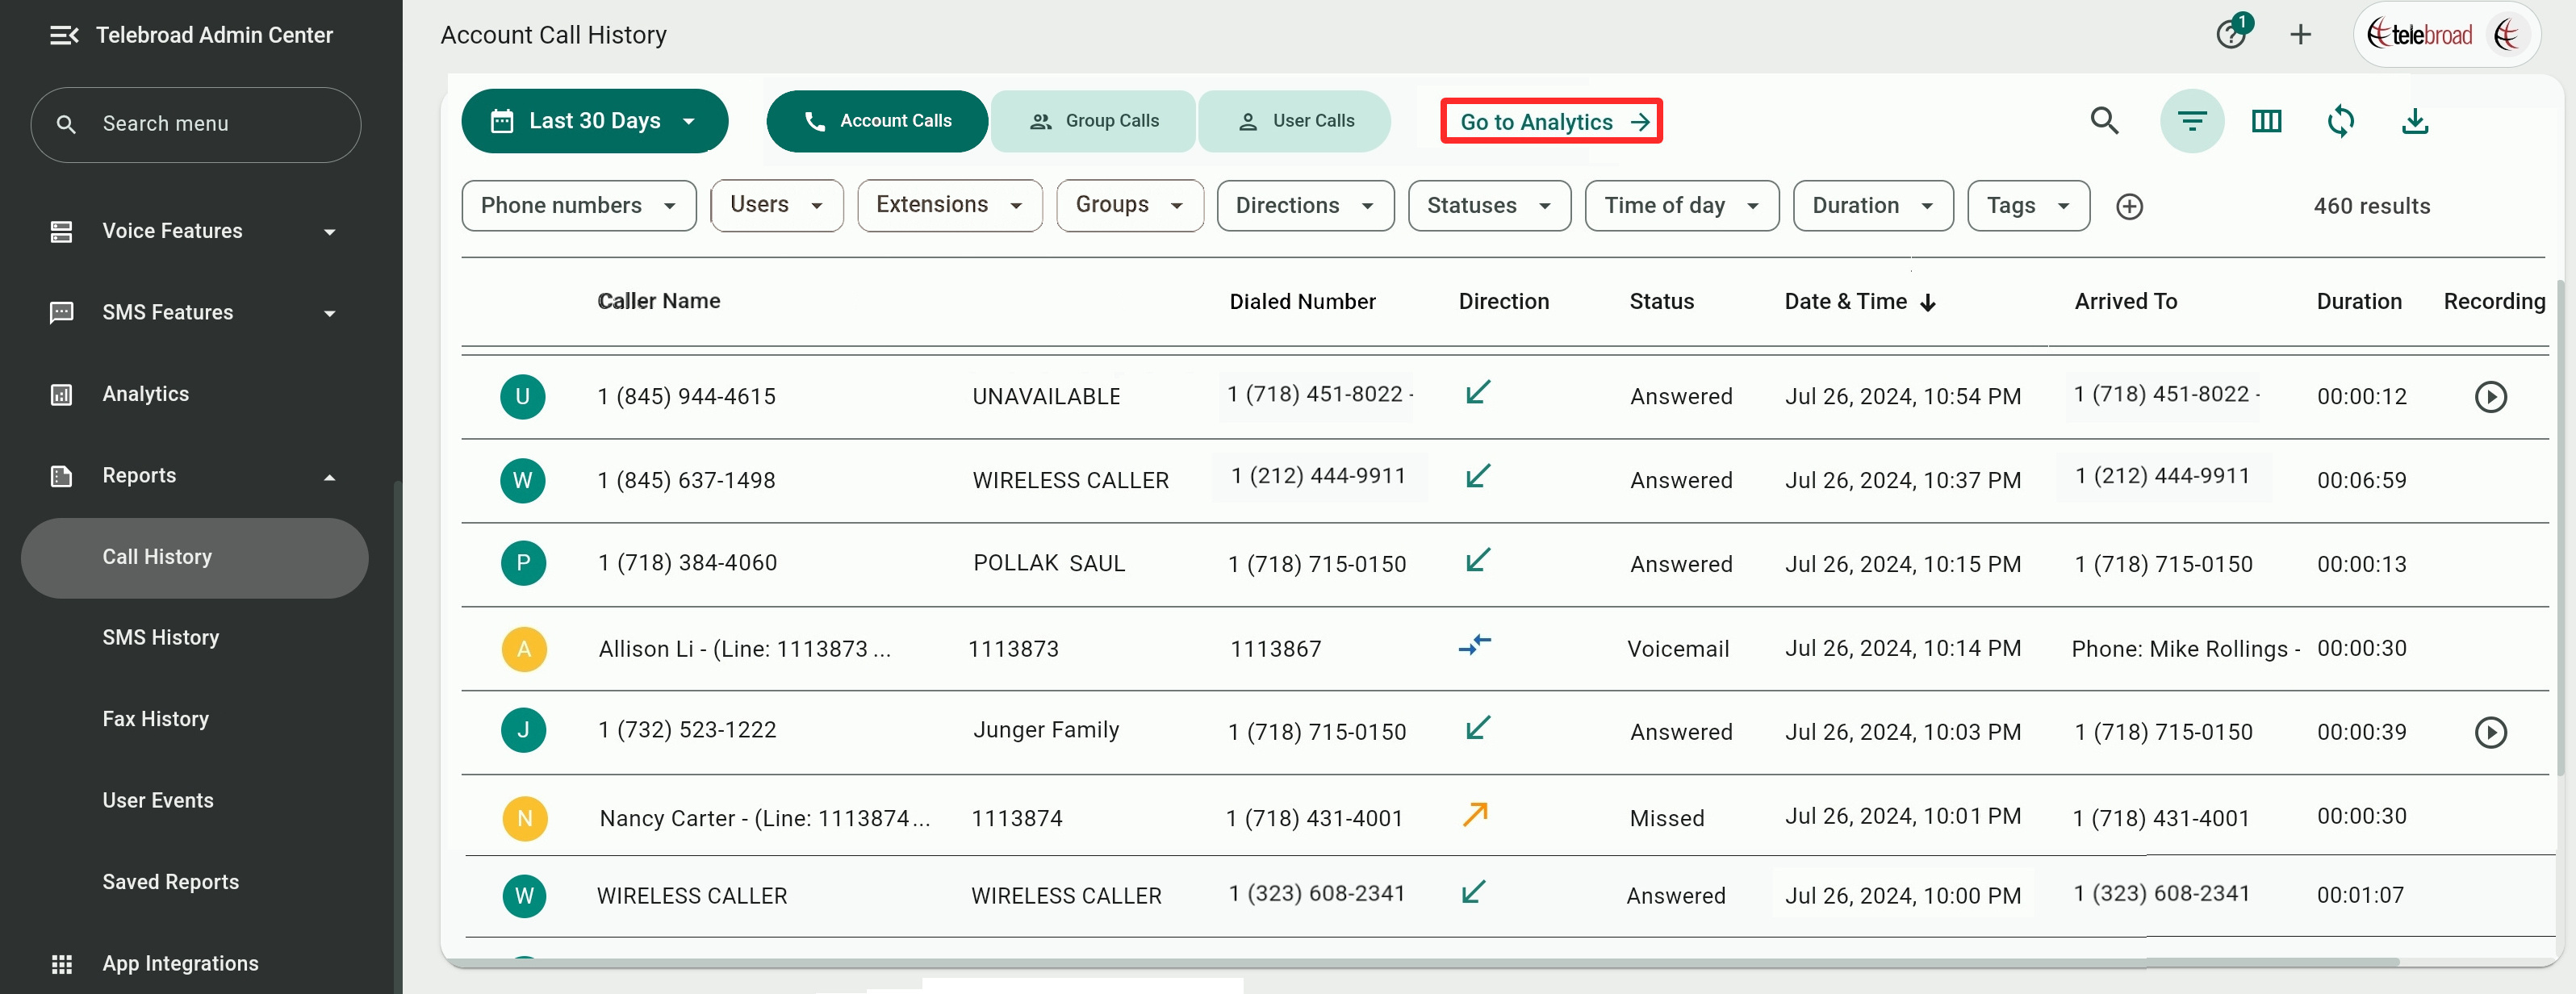The height and width of the screenshot is (994, 2576).
Task: Open SMS History in sidebar
Action: [x=160, y=638]
